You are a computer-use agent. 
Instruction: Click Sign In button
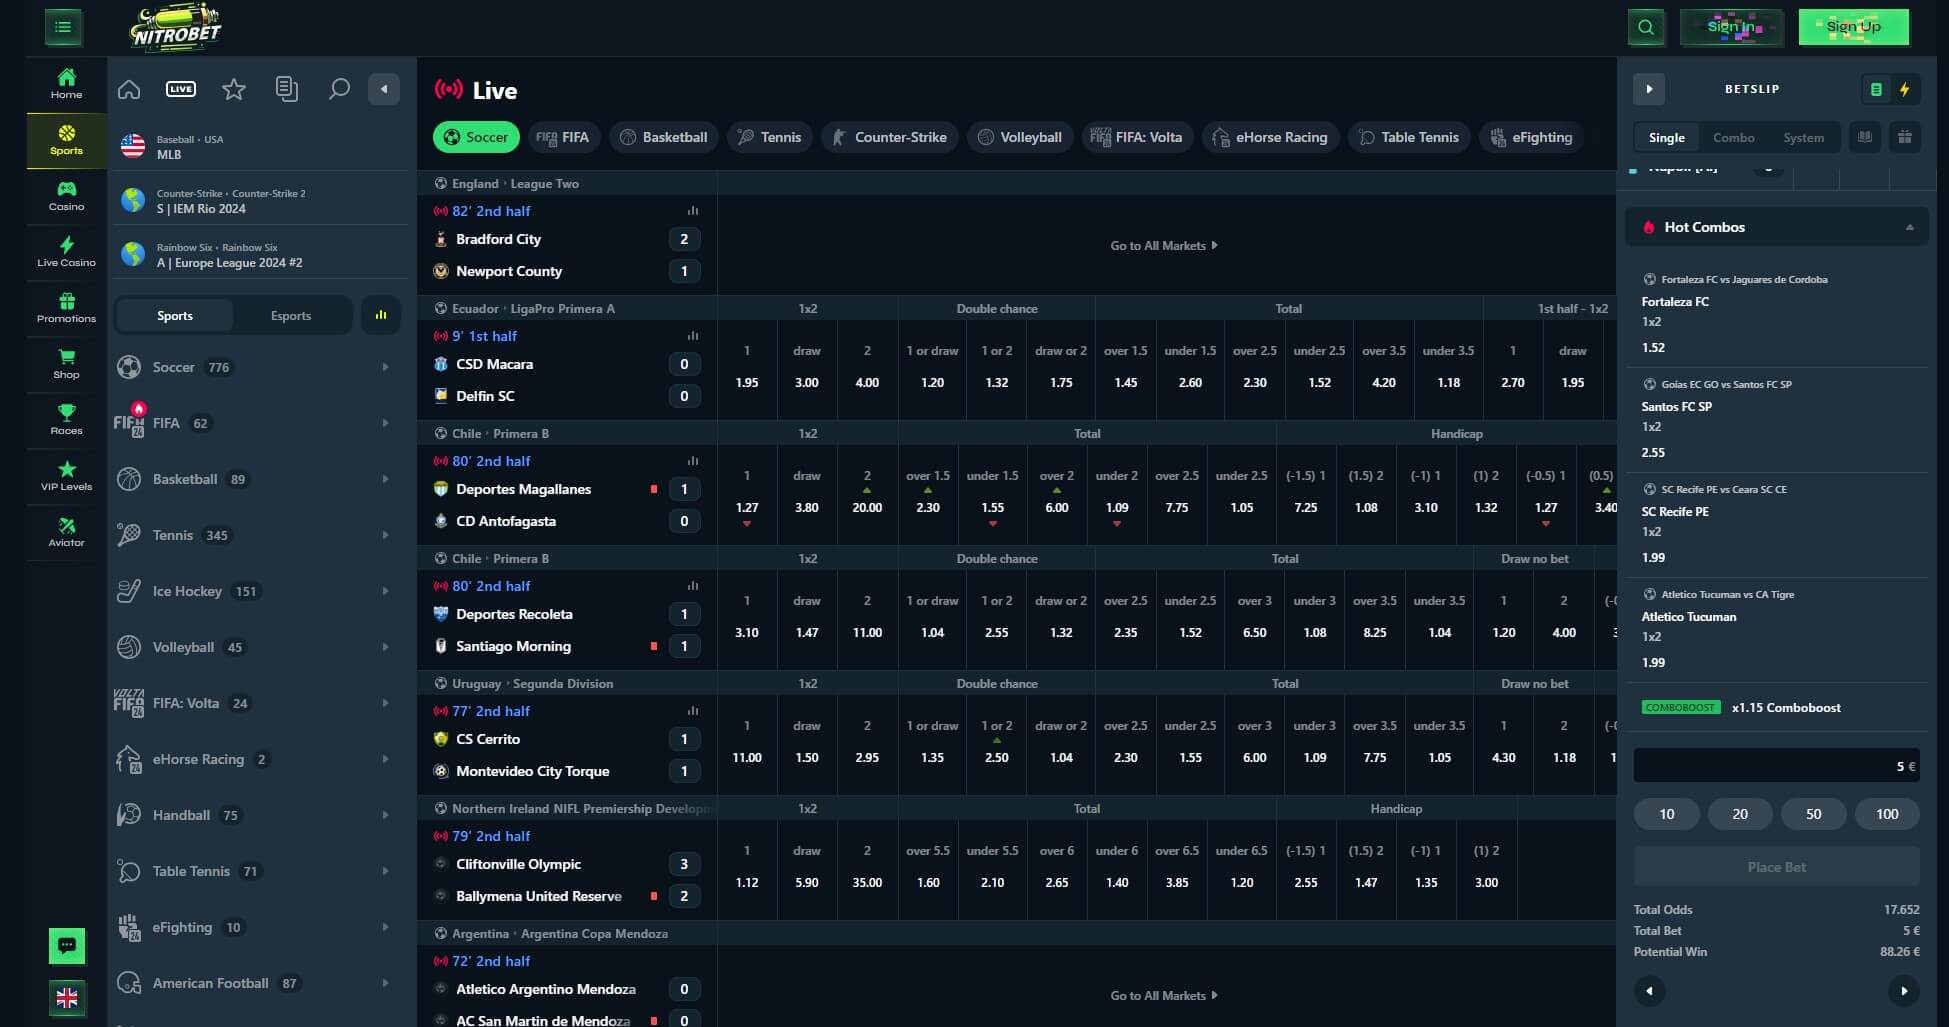click(1732, 27)
